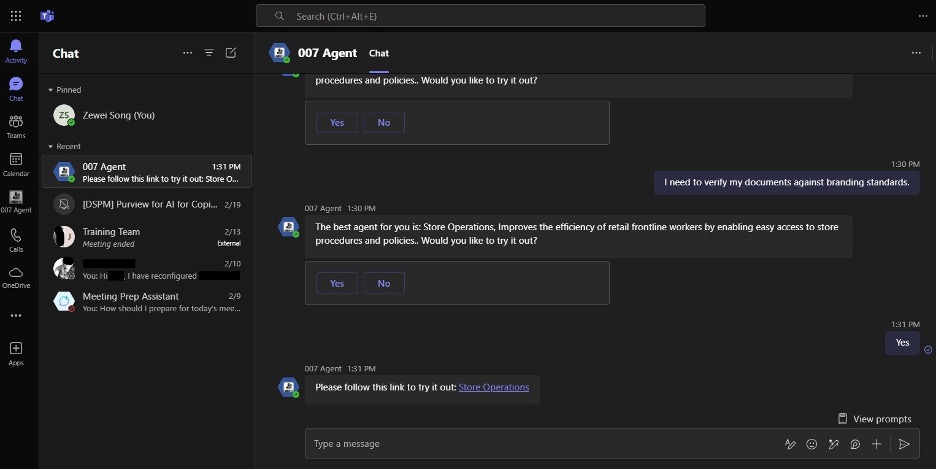The image size is (936, 470).
Task: Click the muted icon on DSPM chat
Action: coord(64,204)
